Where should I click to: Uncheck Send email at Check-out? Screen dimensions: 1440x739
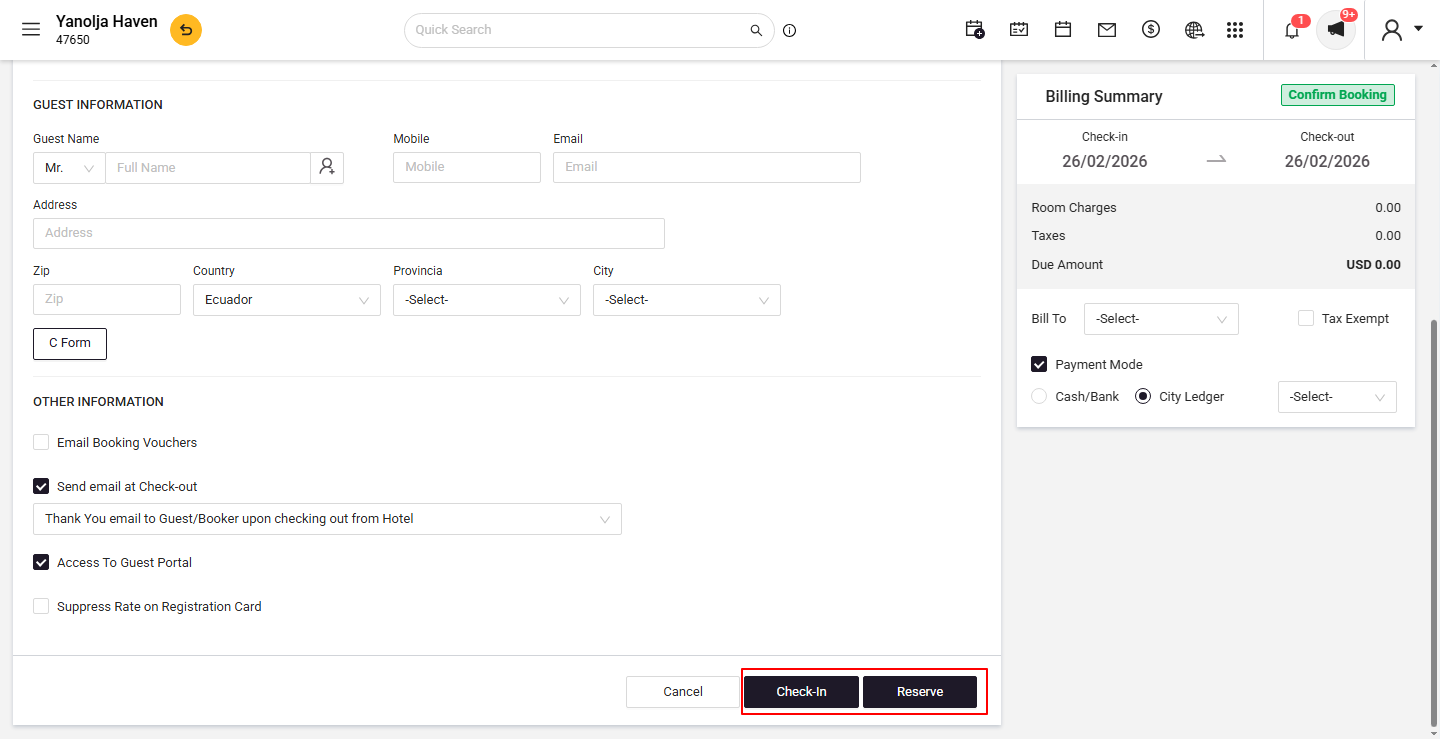(x=41, y=486)
